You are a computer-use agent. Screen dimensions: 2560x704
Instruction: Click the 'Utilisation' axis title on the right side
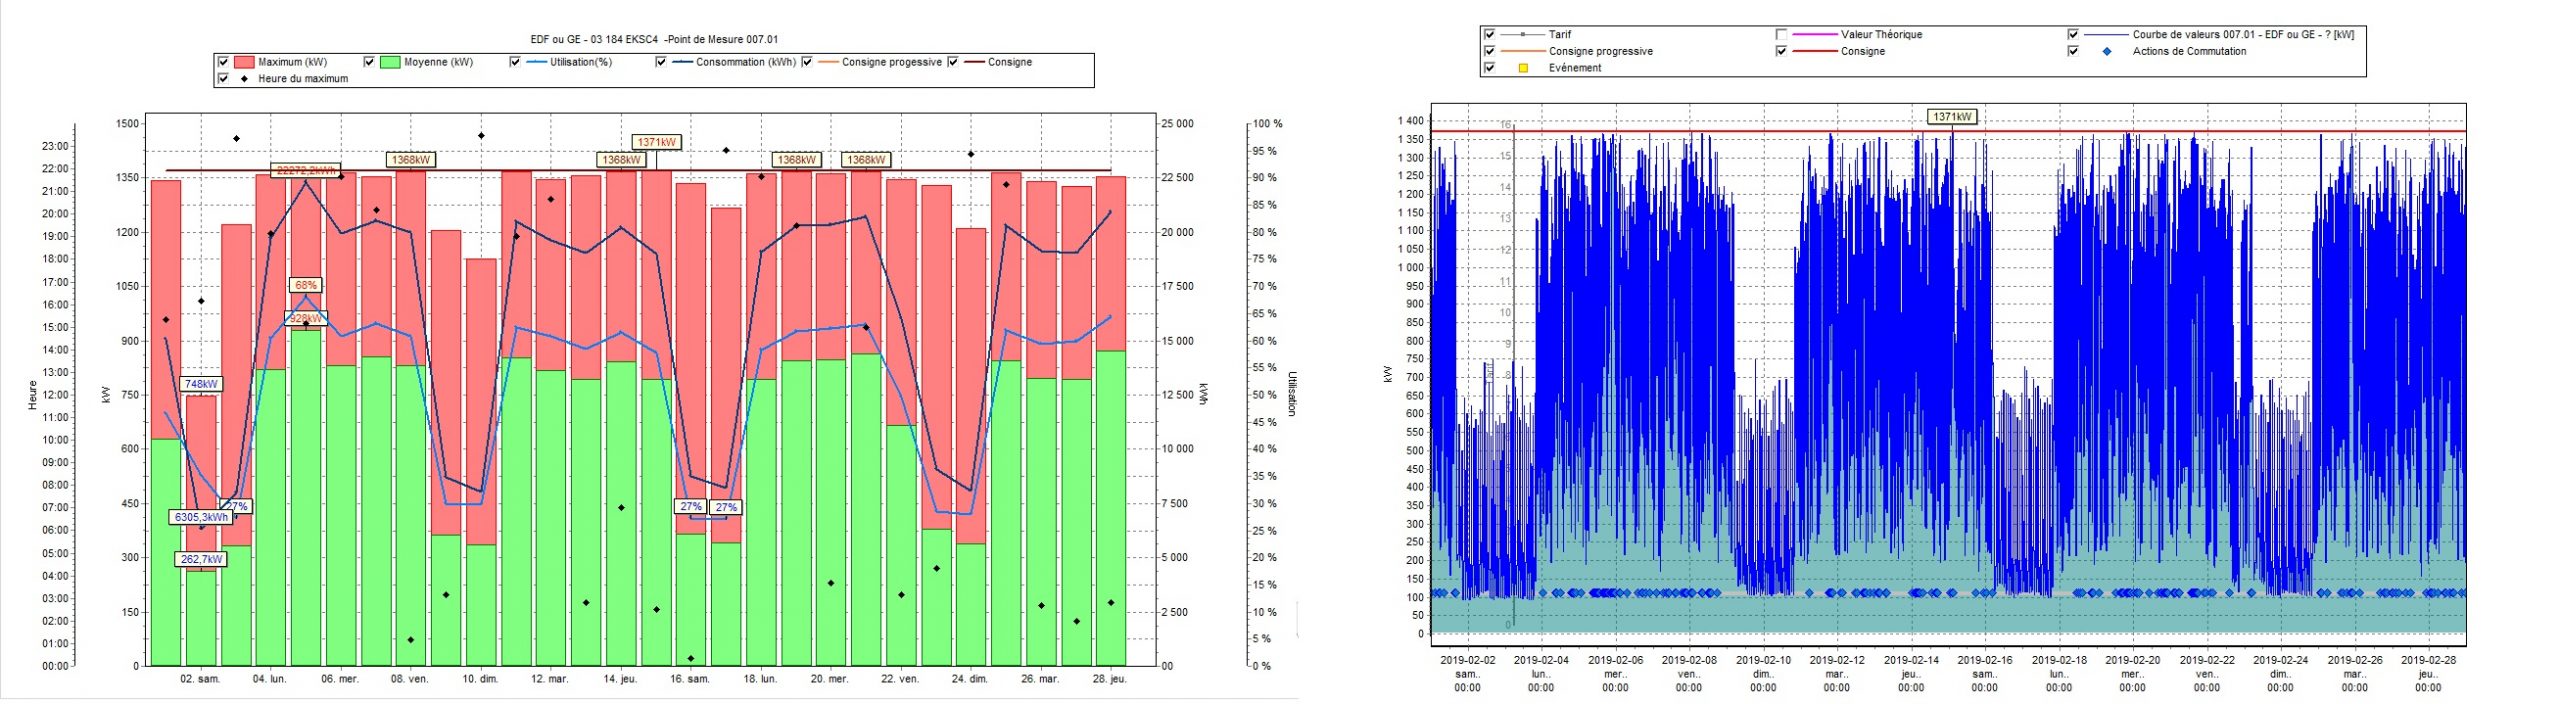(x=1292, y=394)
